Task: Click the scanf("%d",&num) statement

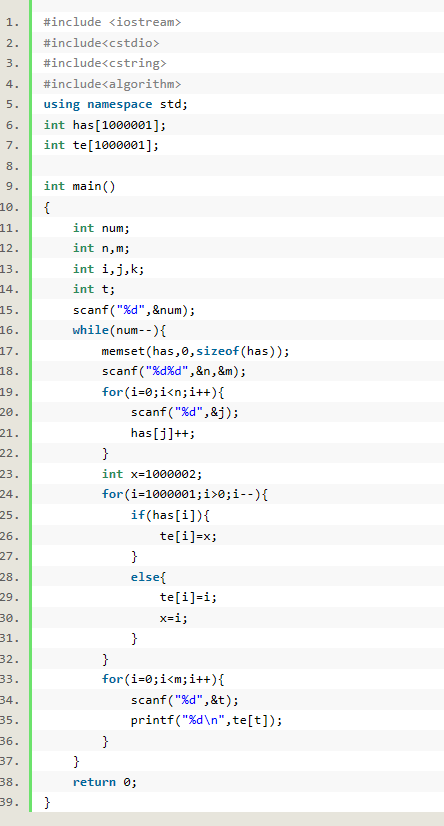Action: [x=134, y=310]
